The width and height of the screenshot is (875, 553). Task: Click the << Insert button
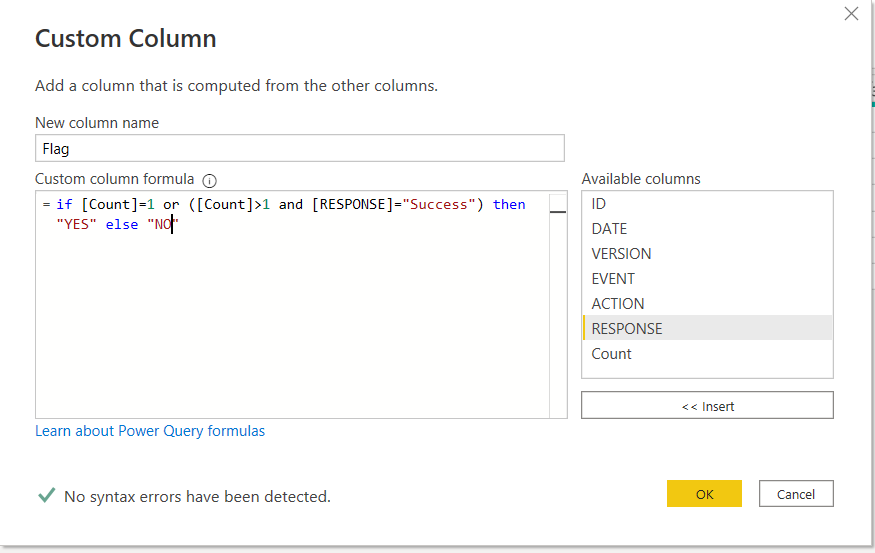pos(707,405)
